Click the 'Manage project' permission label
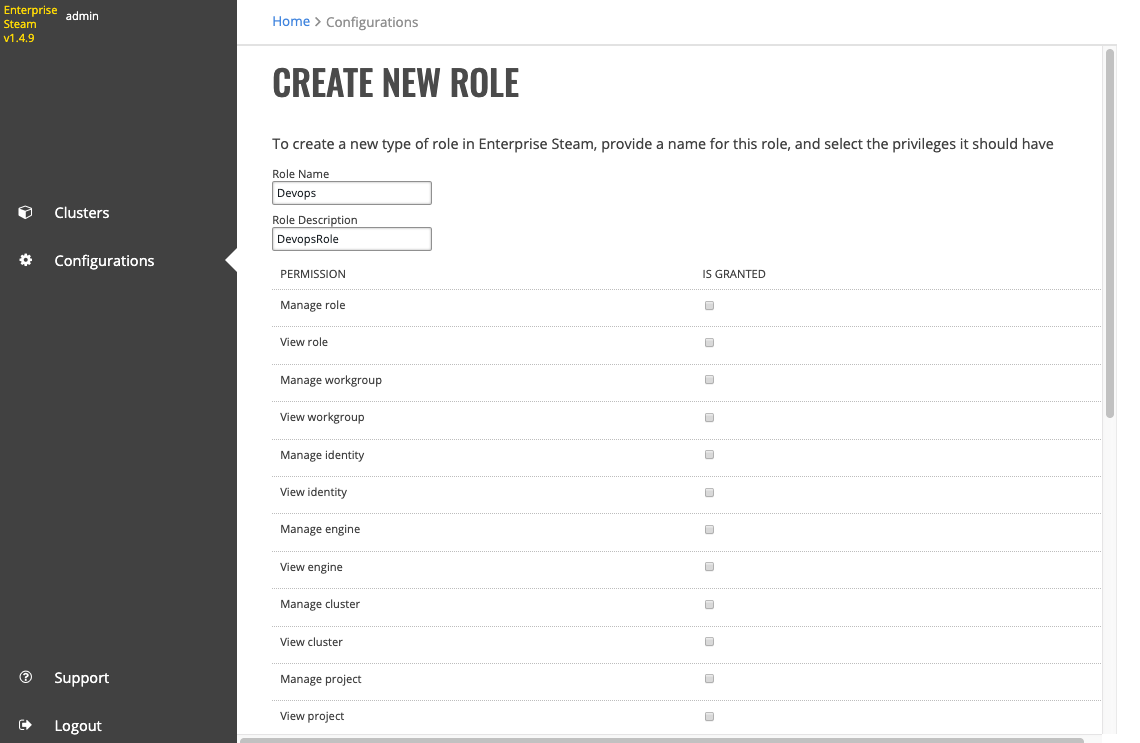 [x=321, y=679]
